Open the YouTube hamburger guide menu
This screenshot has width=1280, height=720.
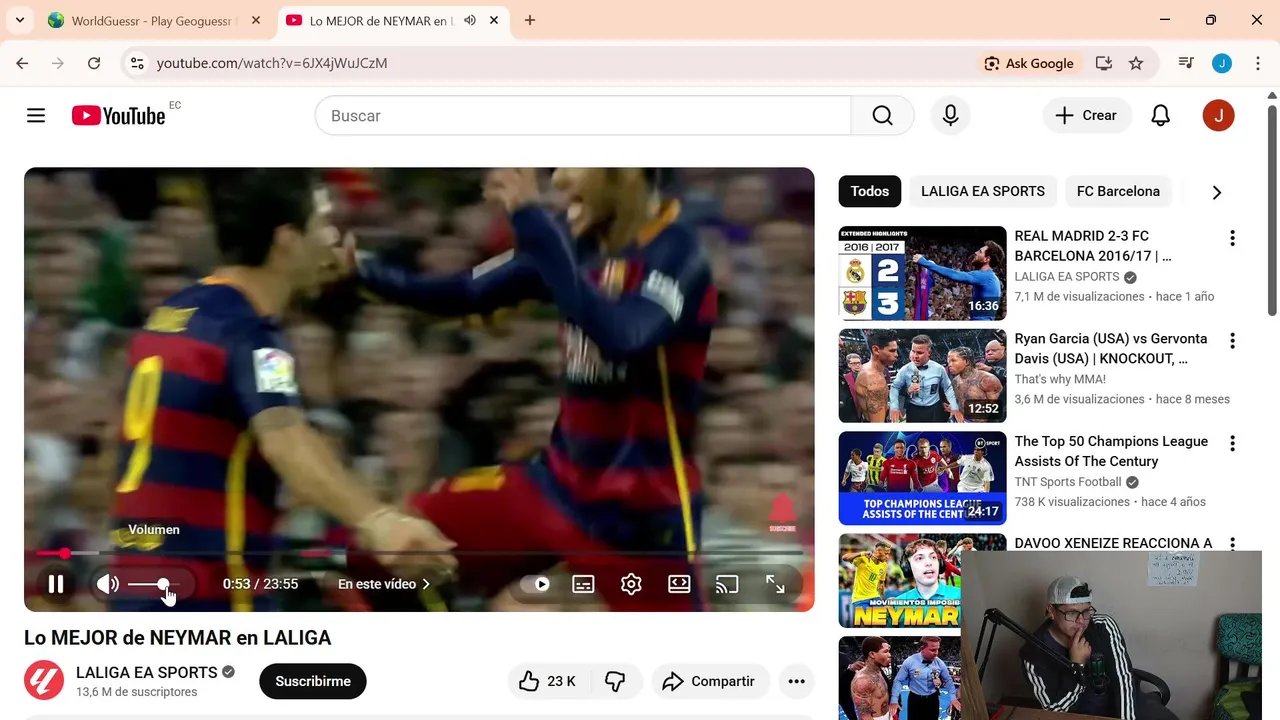[36, 116]
